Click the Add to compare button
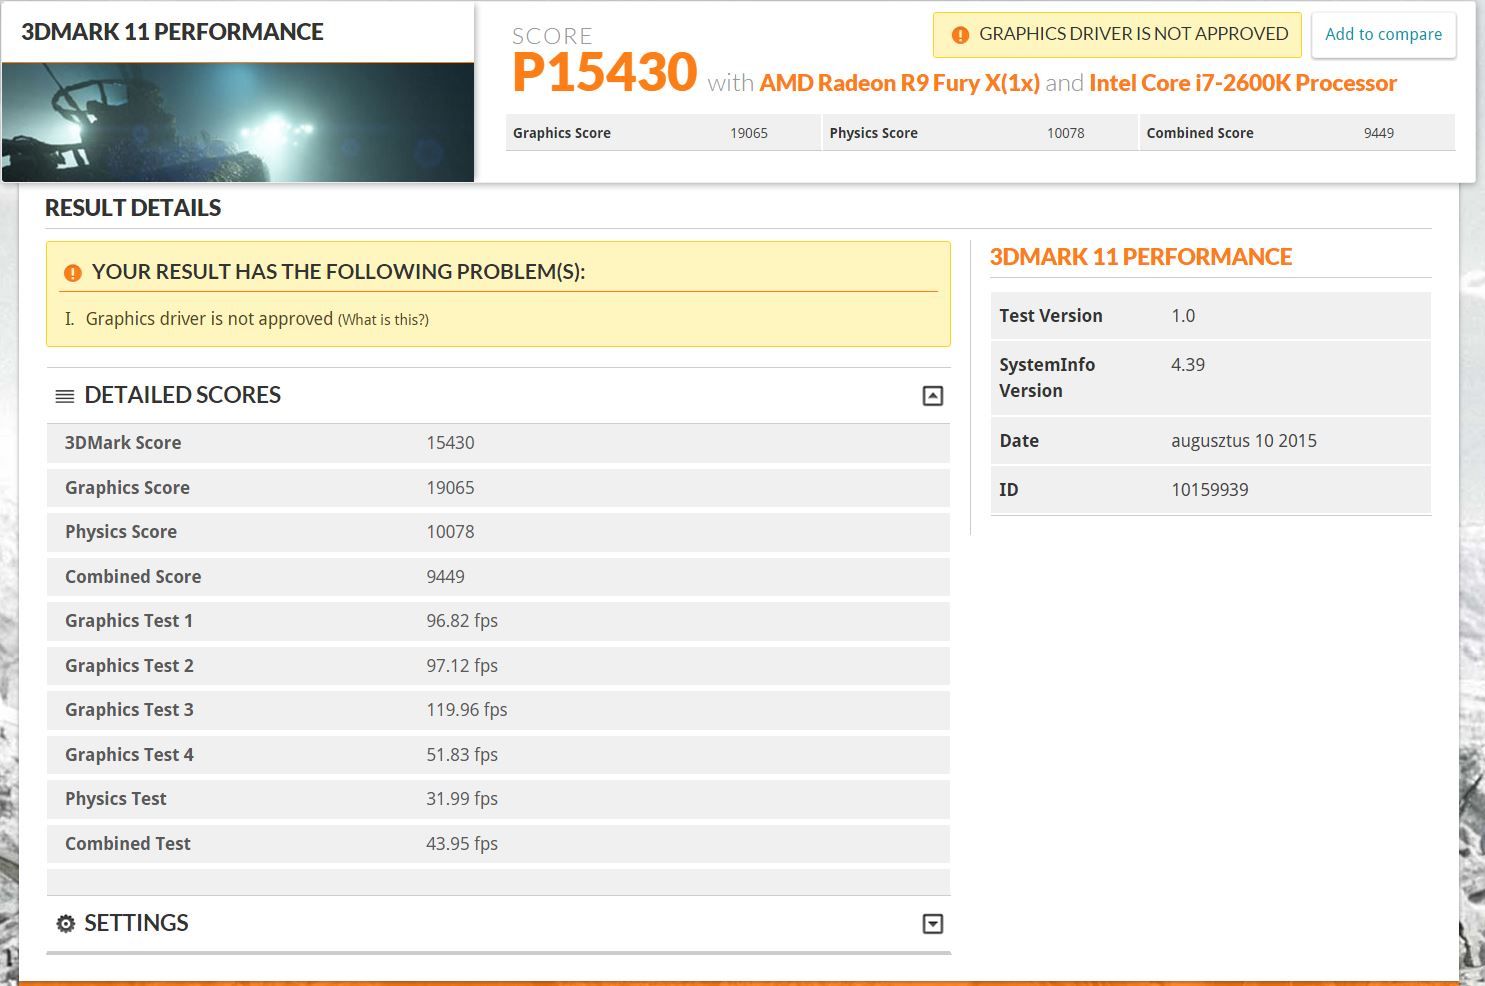Viewport: 1485px width, 986px height. pos(1383,35)
